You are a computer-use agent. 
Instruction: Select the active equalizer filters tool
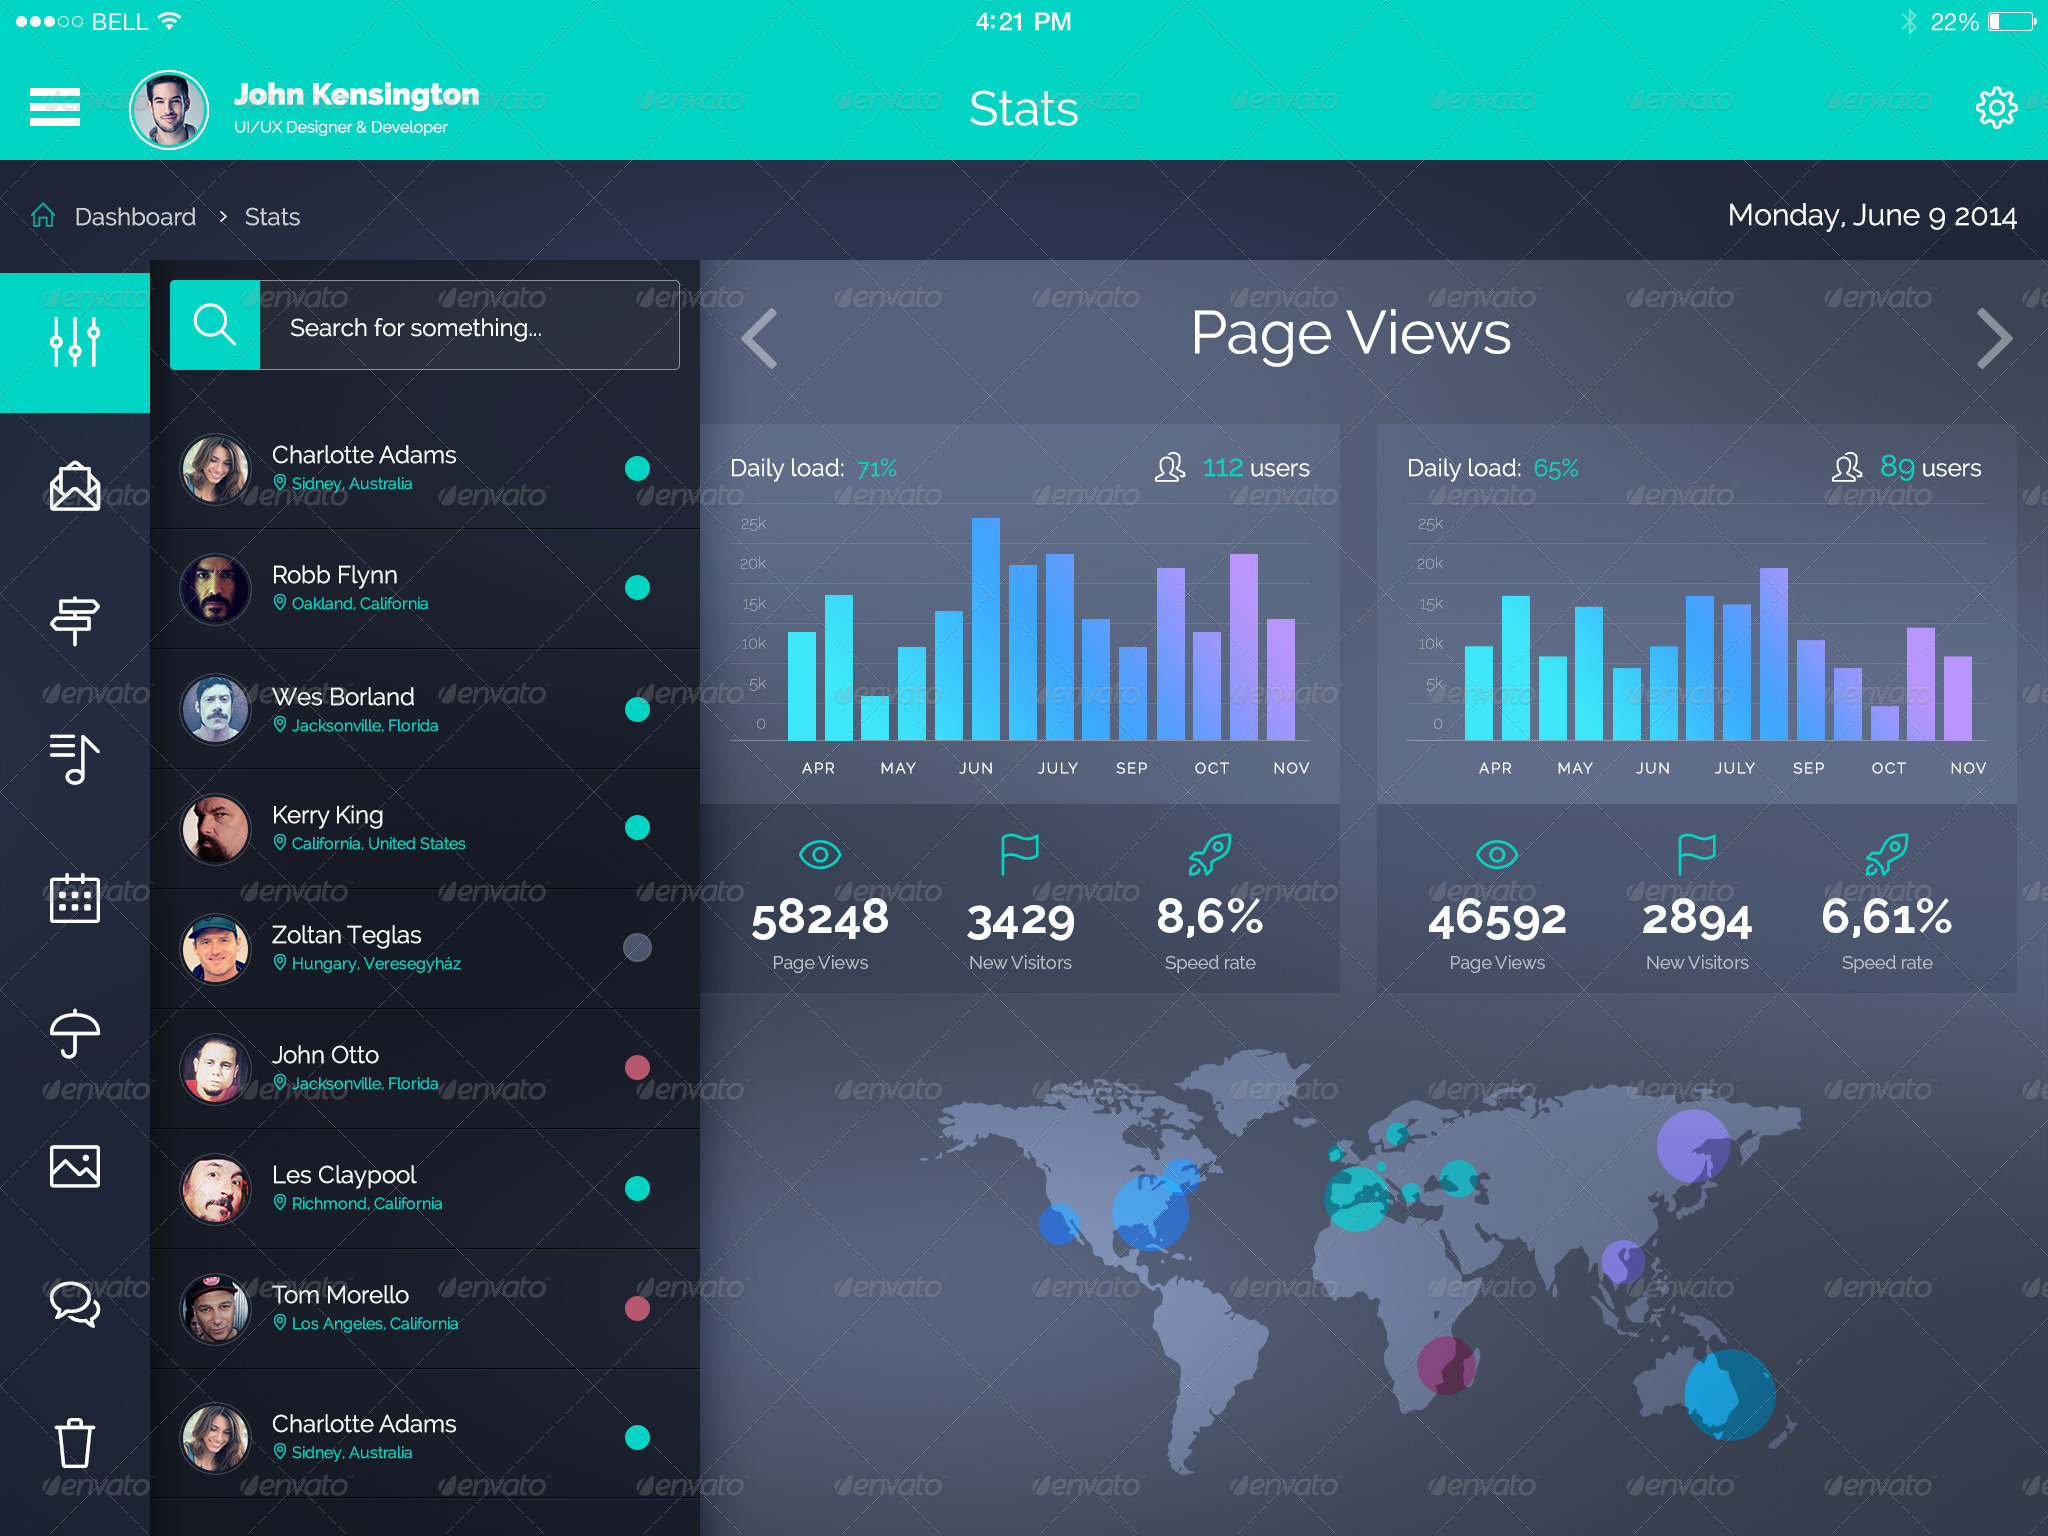pyautogui.click(x=75, y=340)
